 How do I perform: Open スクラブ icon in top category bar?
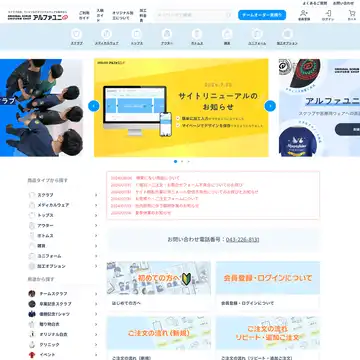click(x=77, y=34)
